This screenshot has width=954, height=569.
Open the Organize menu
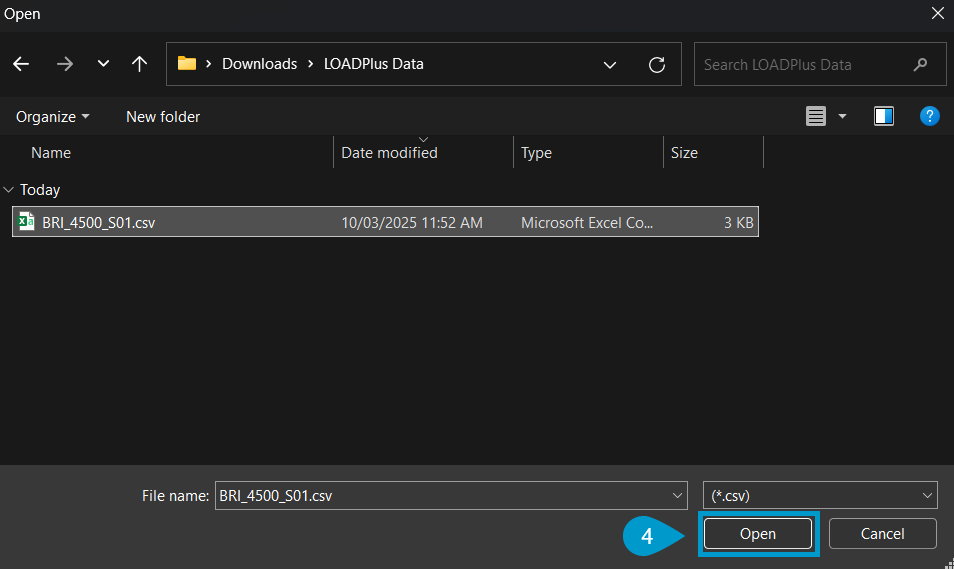pos(52,117)
